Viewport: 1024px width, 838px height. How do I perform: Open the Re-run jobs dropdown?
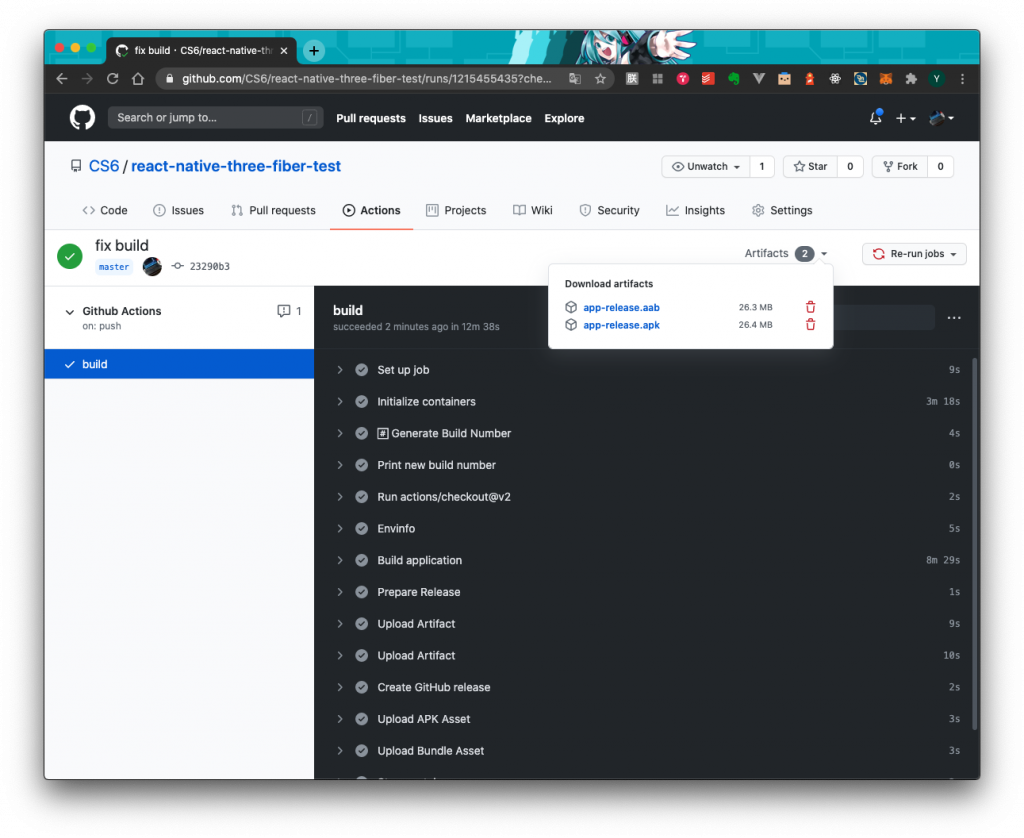tap(914, 253)
